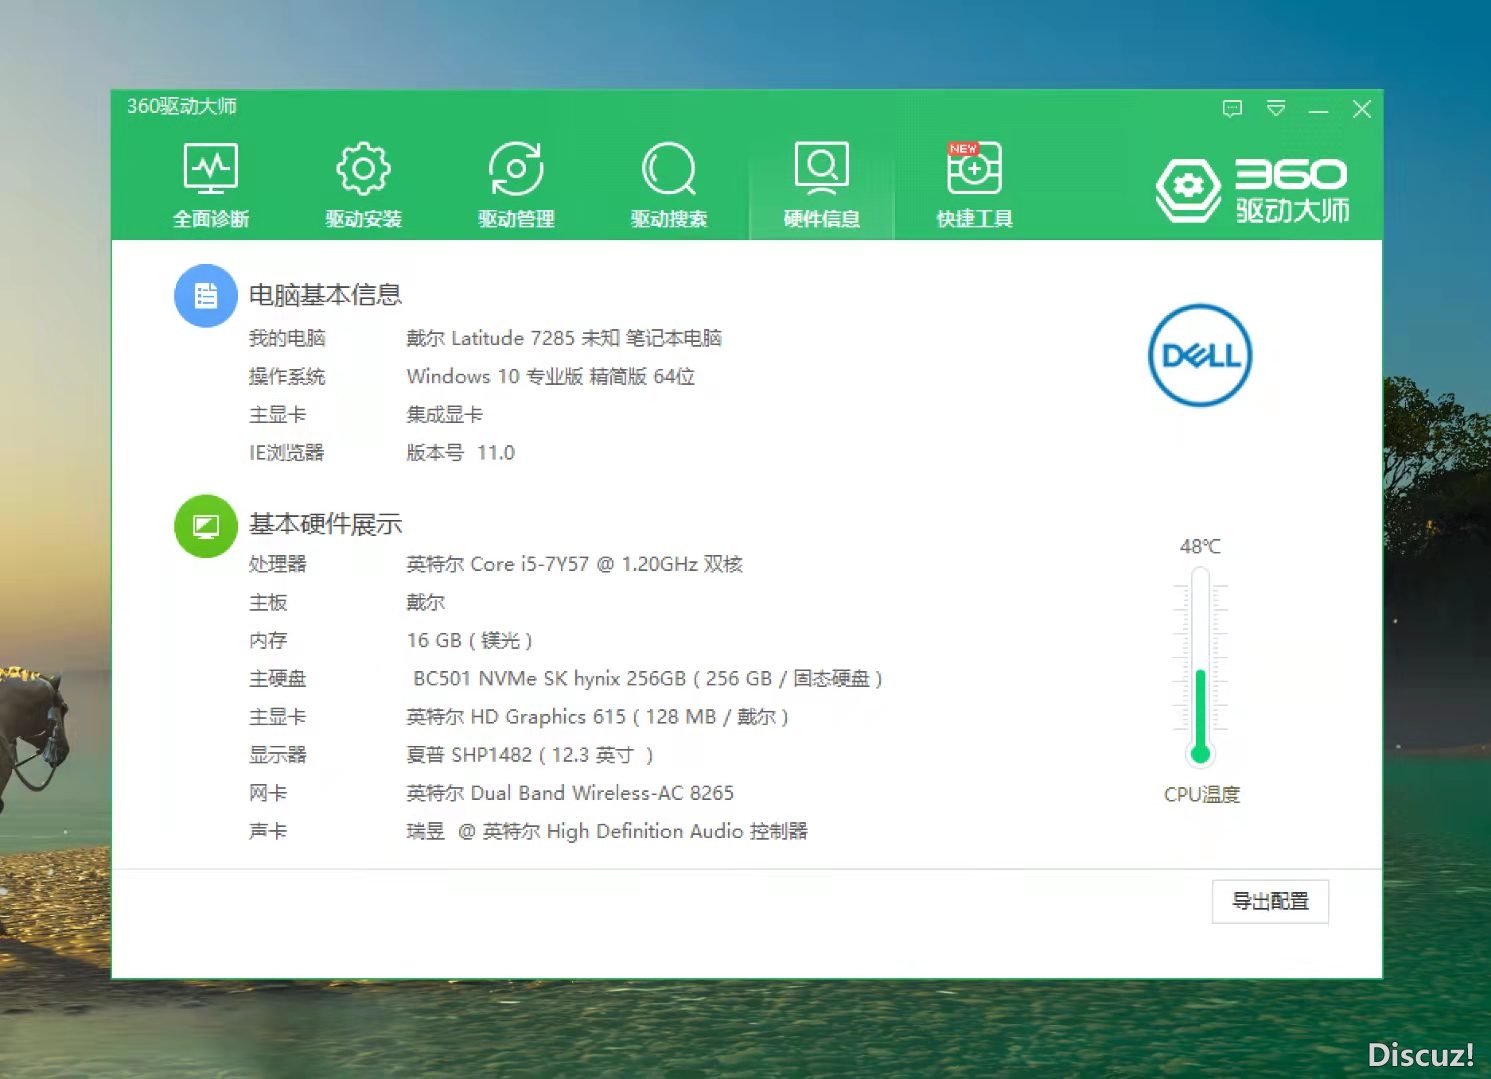Open the feedback message icon in title bar
Viewport: 1491px width, 1079px height.
1232,109
